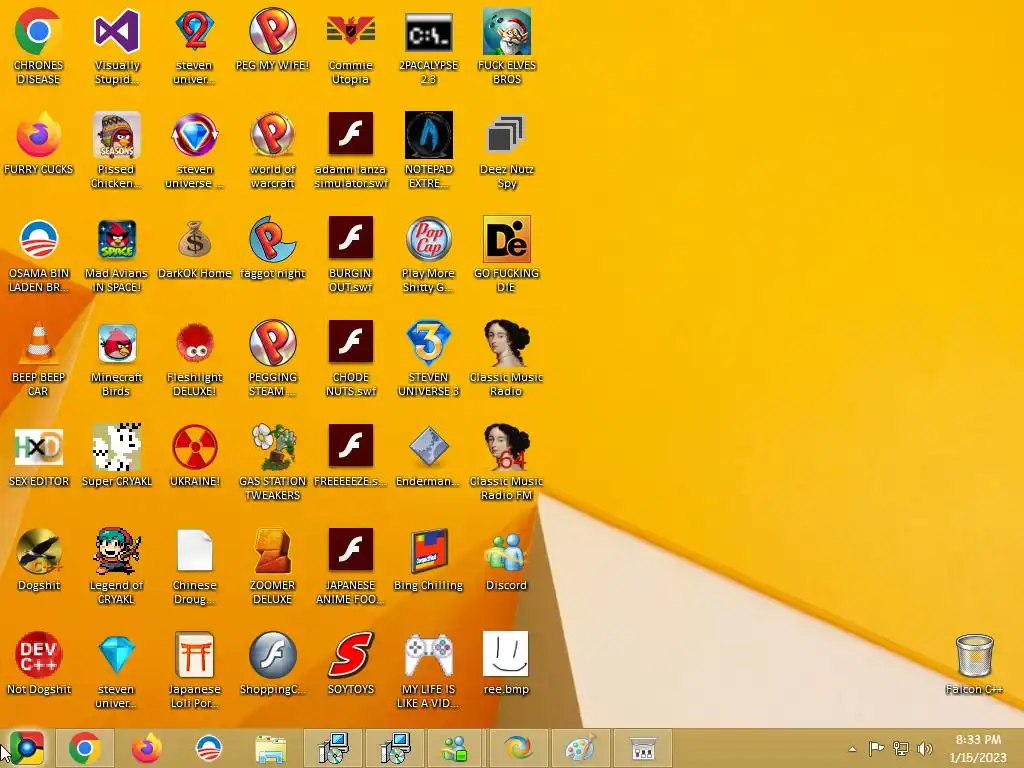Launch Mad Avians IN SPACE! icon

pyautogui.click(x=117, y=239)
